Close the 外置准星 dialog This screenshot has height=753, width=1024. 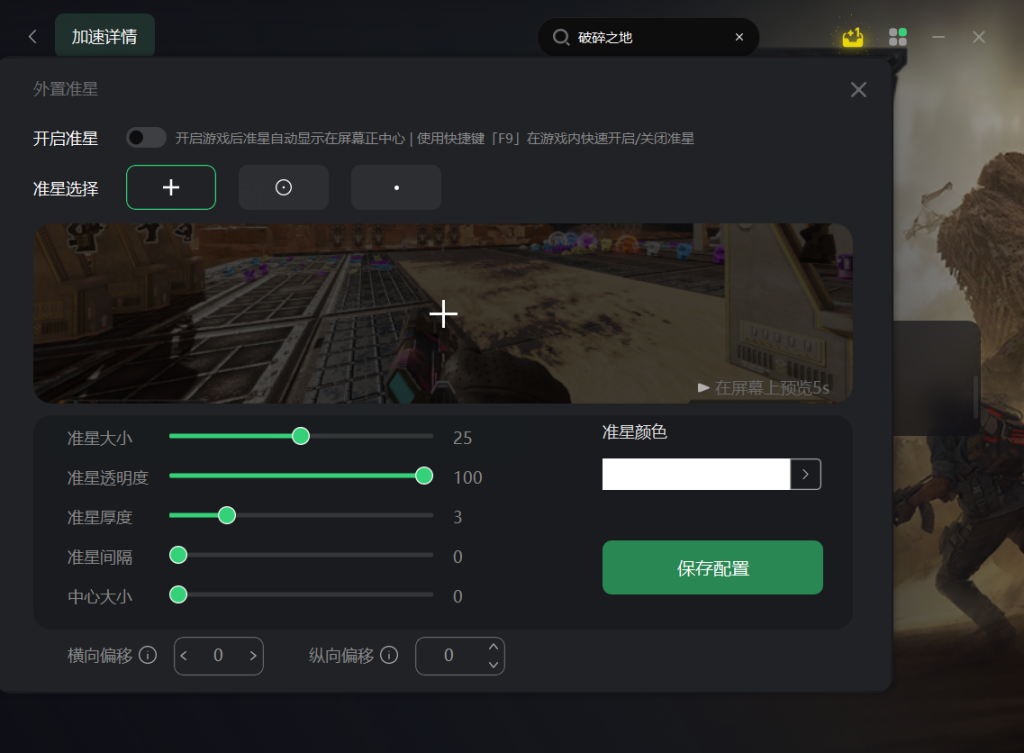click(859, 89)
